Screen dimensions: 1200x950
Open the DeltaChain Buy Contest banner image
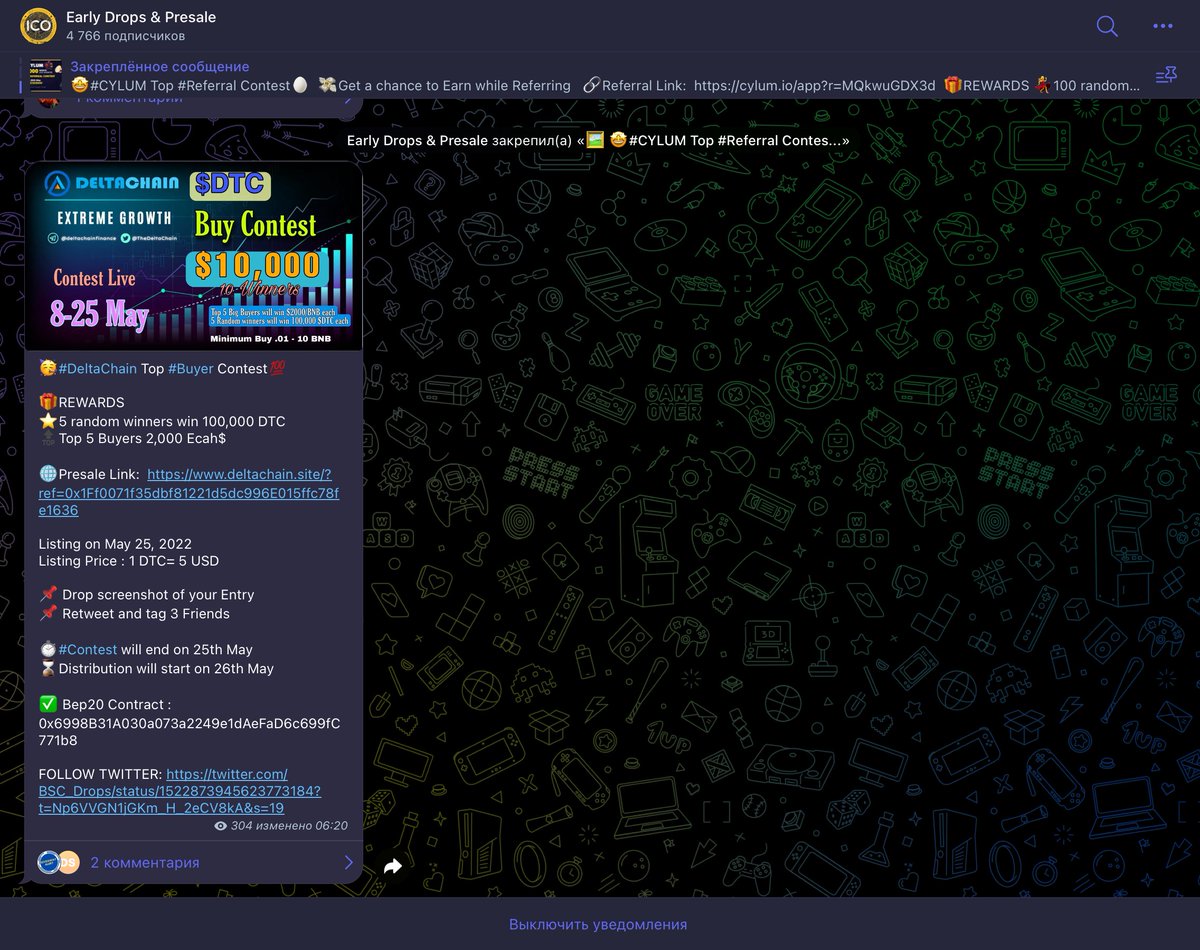tap(193, 256)
